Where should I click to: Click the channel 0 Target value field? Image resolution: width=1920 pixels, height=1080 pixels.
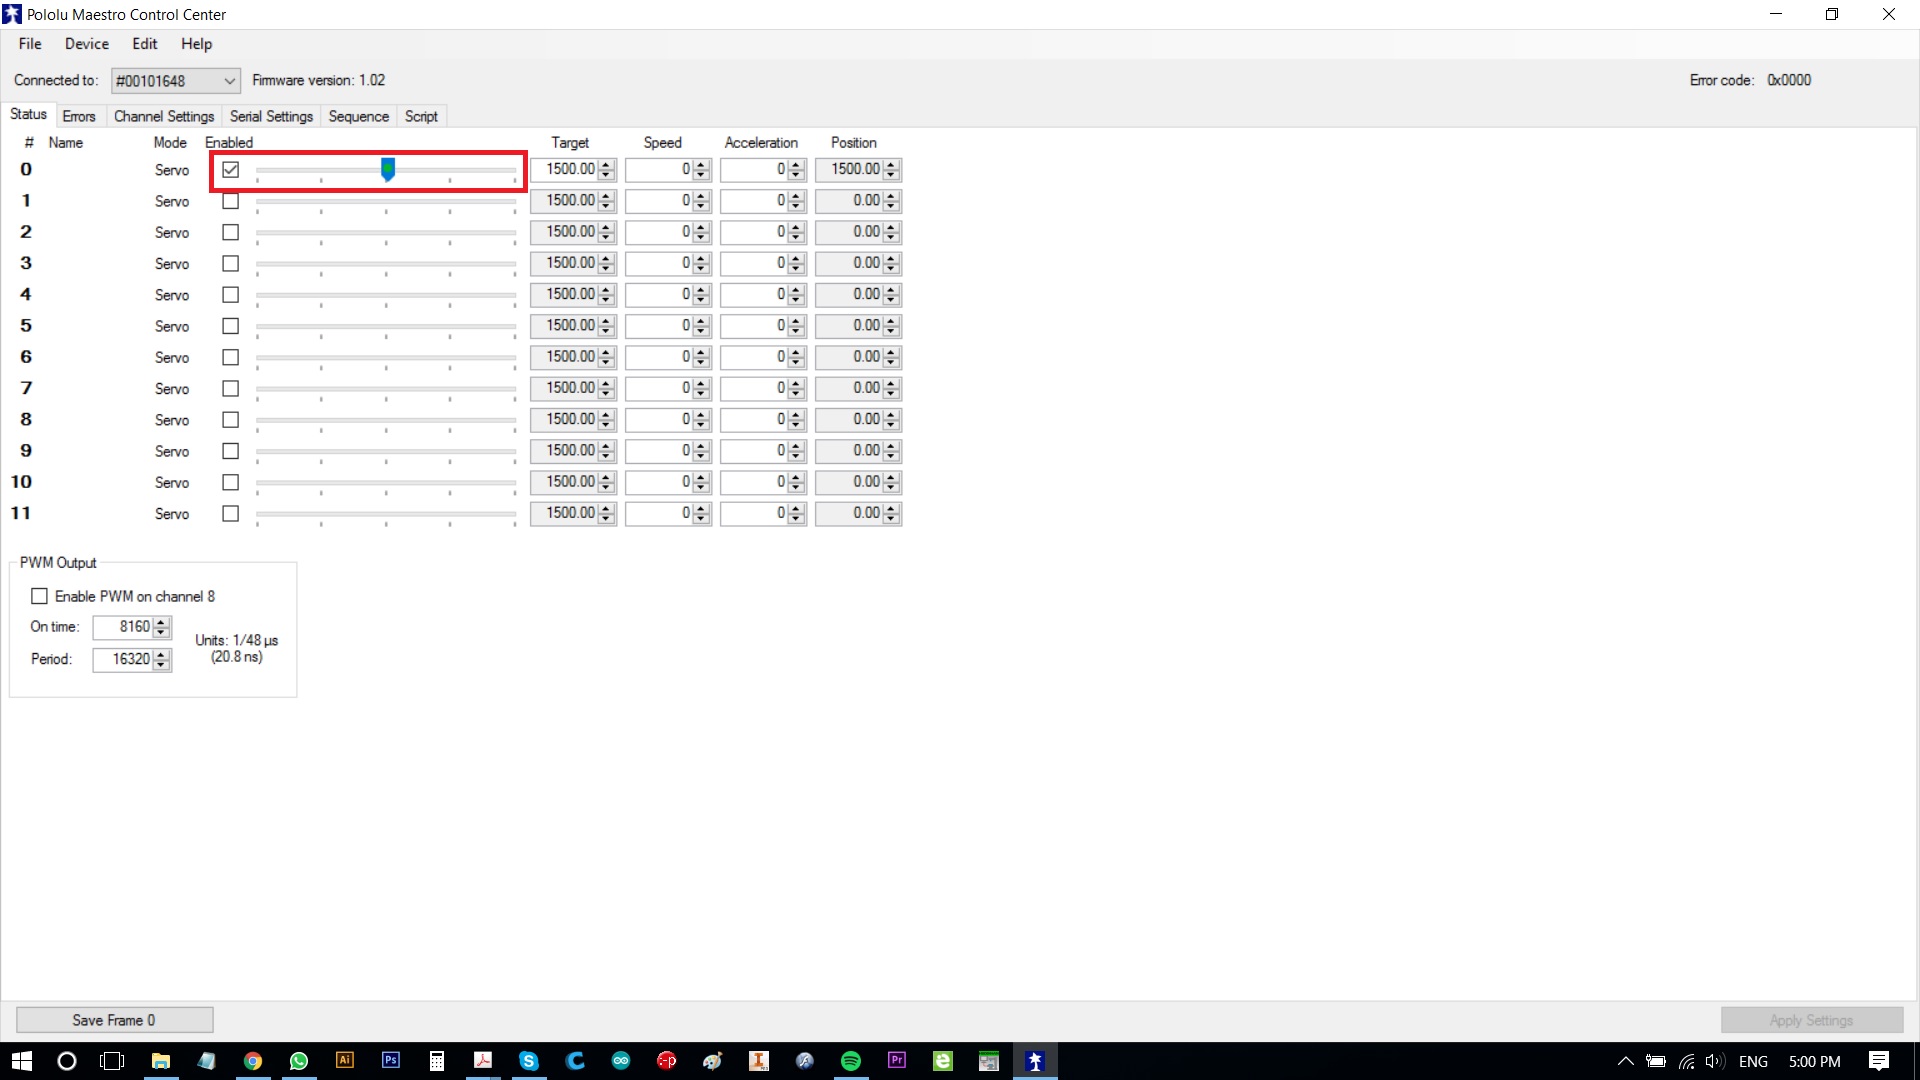click(564, 170)
